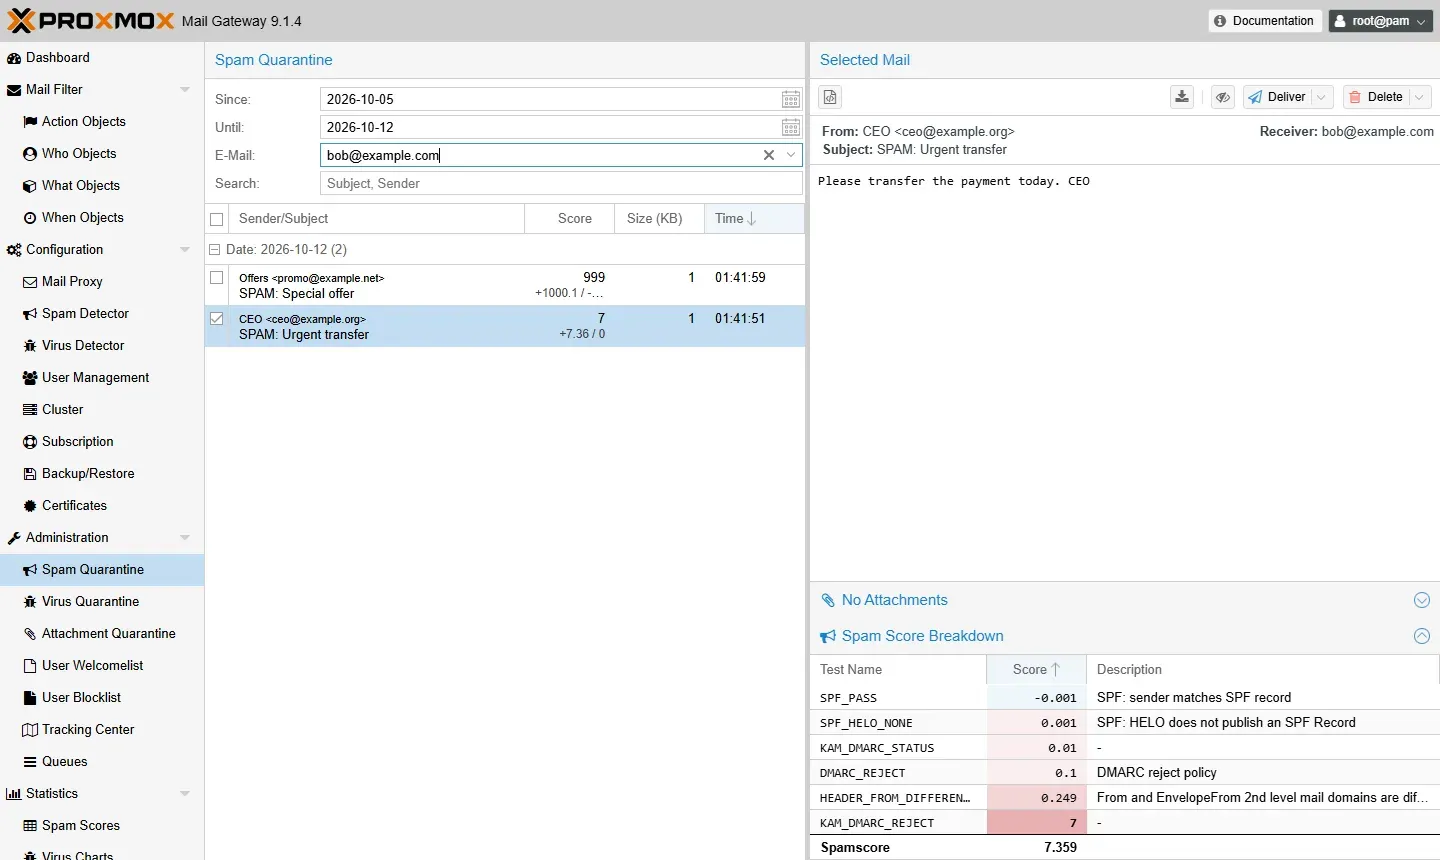Collapse the Date: 2026-10-12 group
Screen dimensions: 1440x860
coord(214,250)
